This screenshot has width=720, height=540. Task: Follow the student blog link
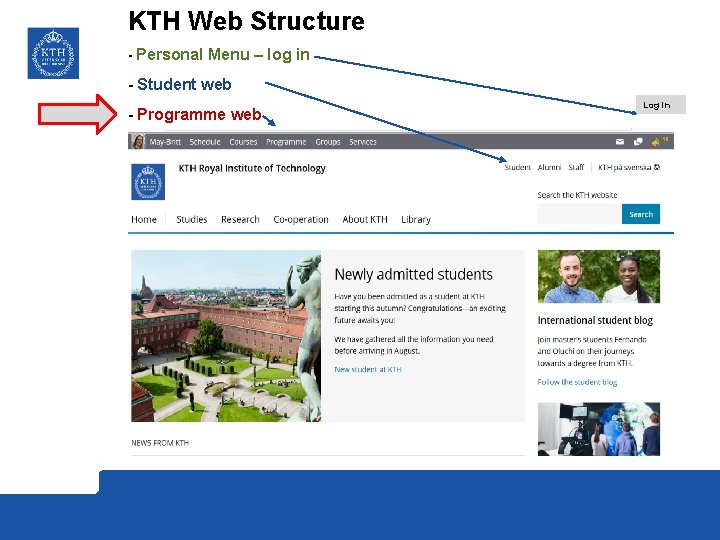[577, 382]
